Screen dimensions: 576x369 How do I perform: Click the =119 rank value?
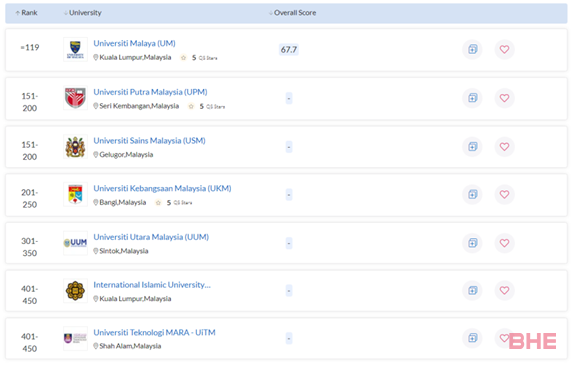click(x=30, y=47)
